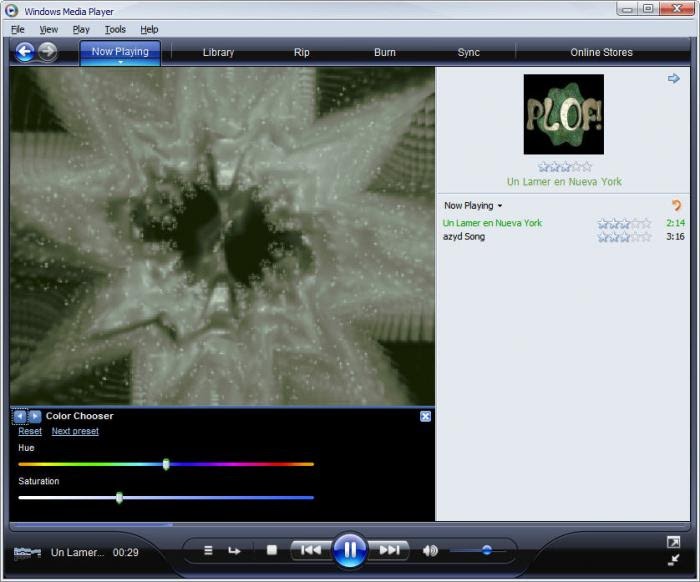The height and width of the screenshot is (582, 700).
Task: Switch to the Rip tab
Action: click(302, 52)
